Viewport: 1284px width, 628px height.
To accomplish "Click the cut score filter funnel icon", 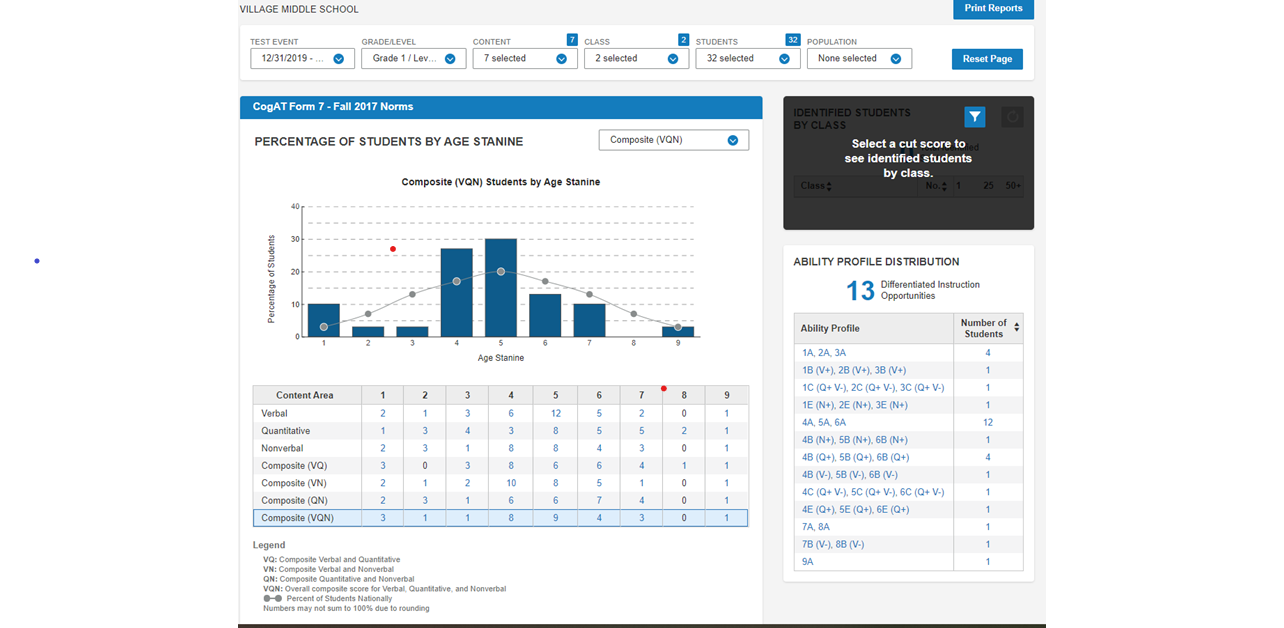I will pyautogui.click(x=974, y=117).
